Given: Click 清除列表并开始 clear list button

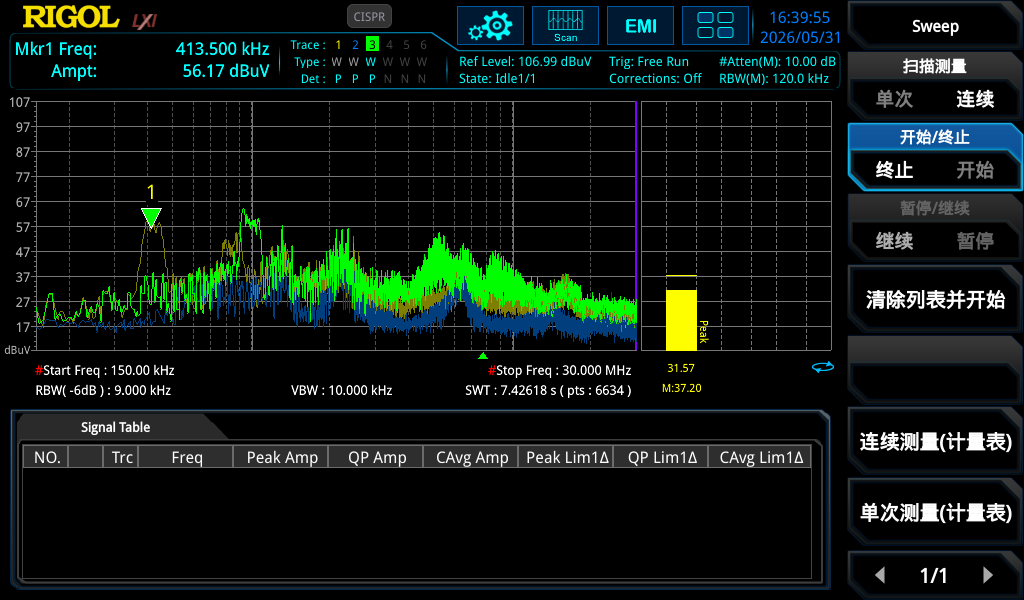Looking at the screenshot, I should pos(935,300).
